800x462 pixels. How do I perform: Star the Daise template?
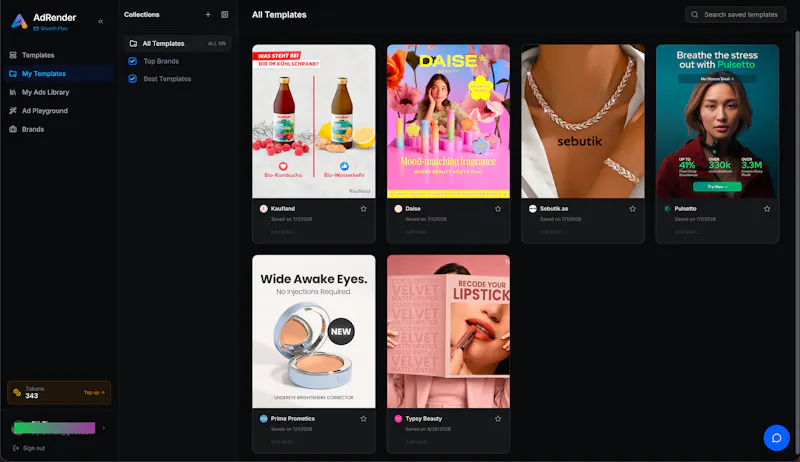pos(498,209)
